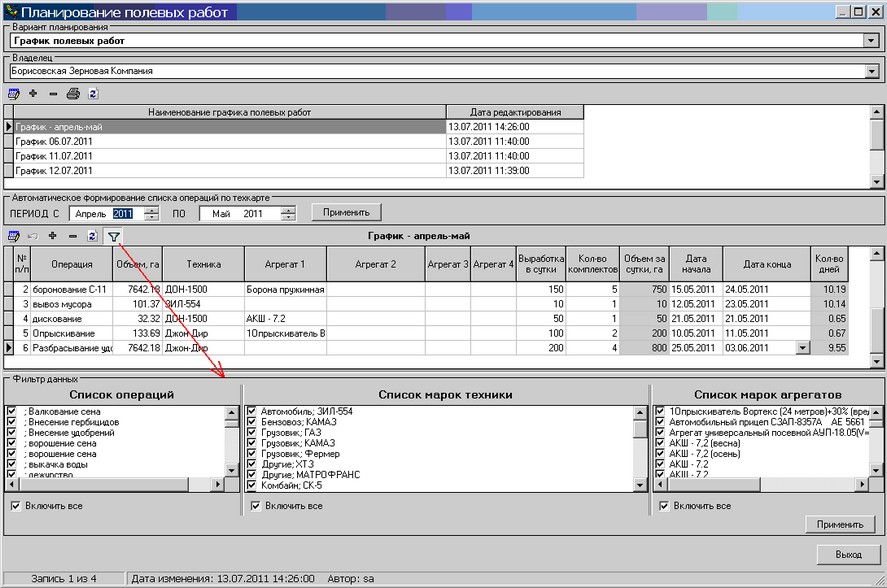The image size is (887, 588).
Task: Click the print icon in schedule toolbar
Action: [73, 94]
